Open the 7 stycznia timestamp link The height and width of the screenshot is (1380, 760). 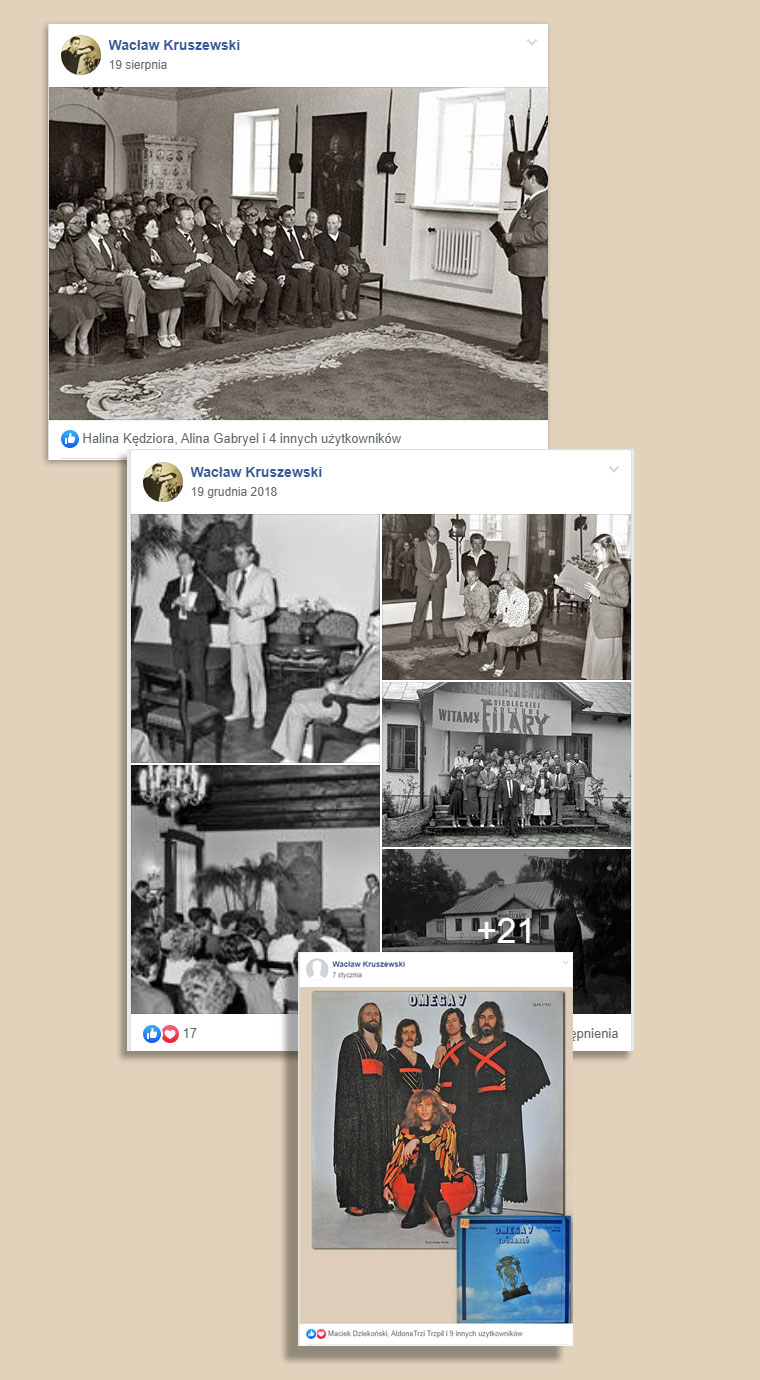tap(347, 974)
